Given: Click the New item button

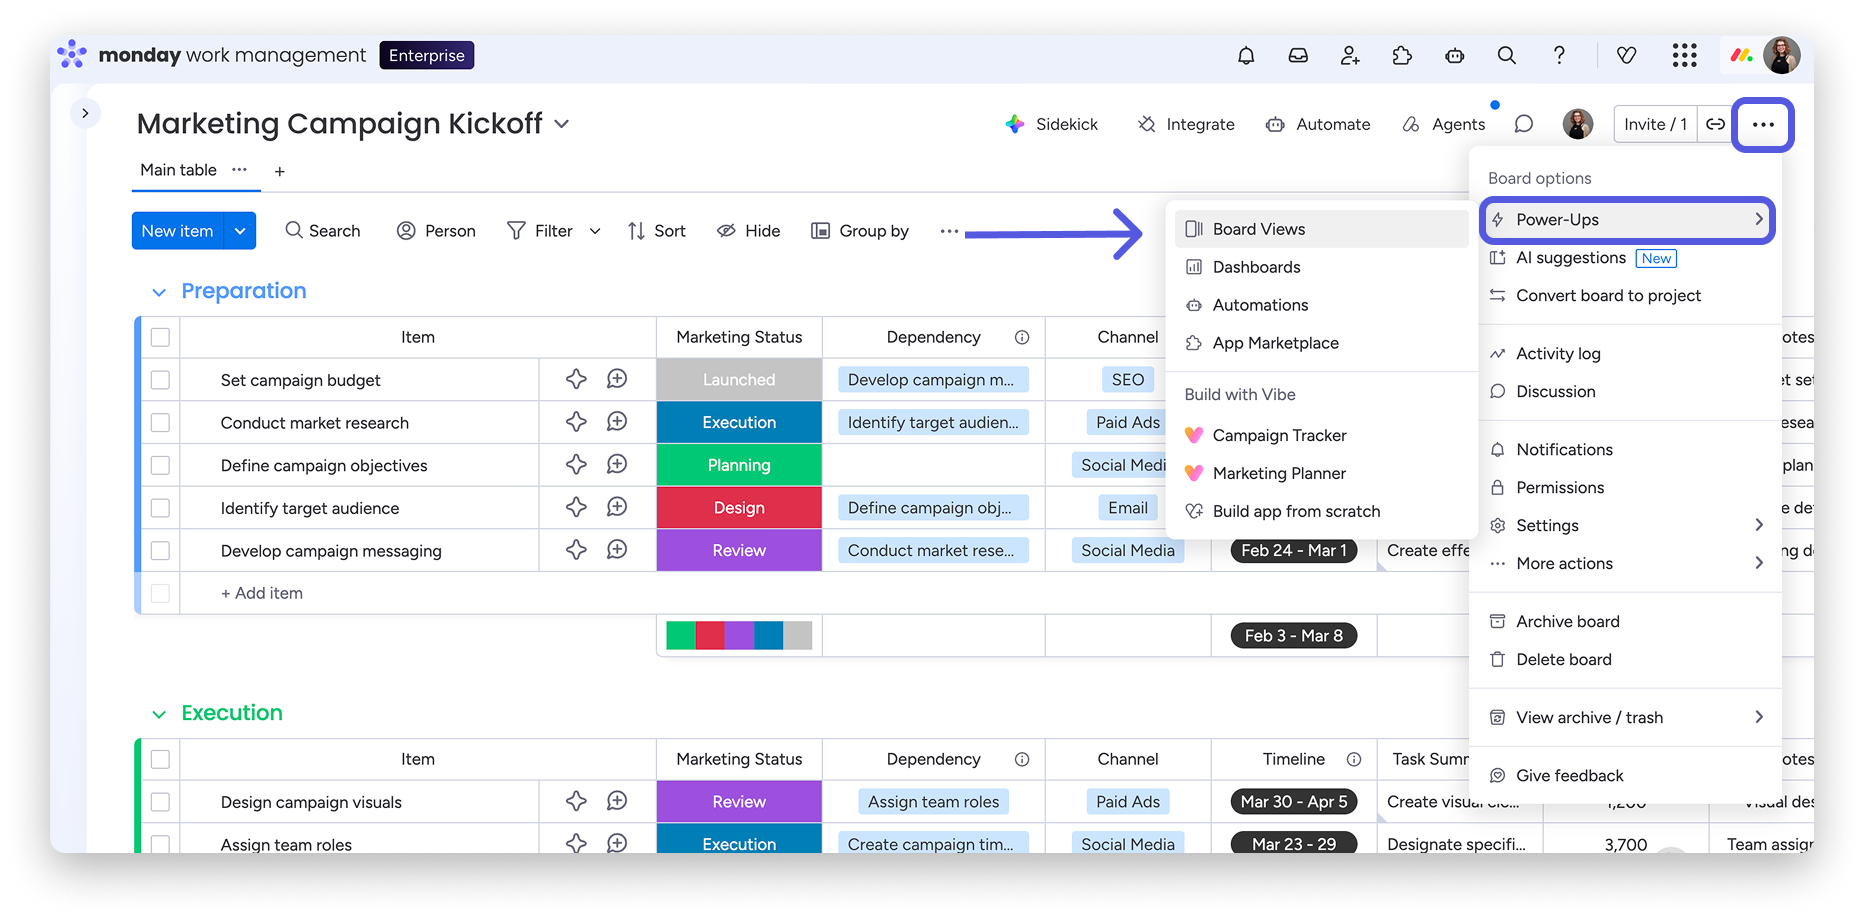Looking at the screenshot, I should tap(178, 231).
